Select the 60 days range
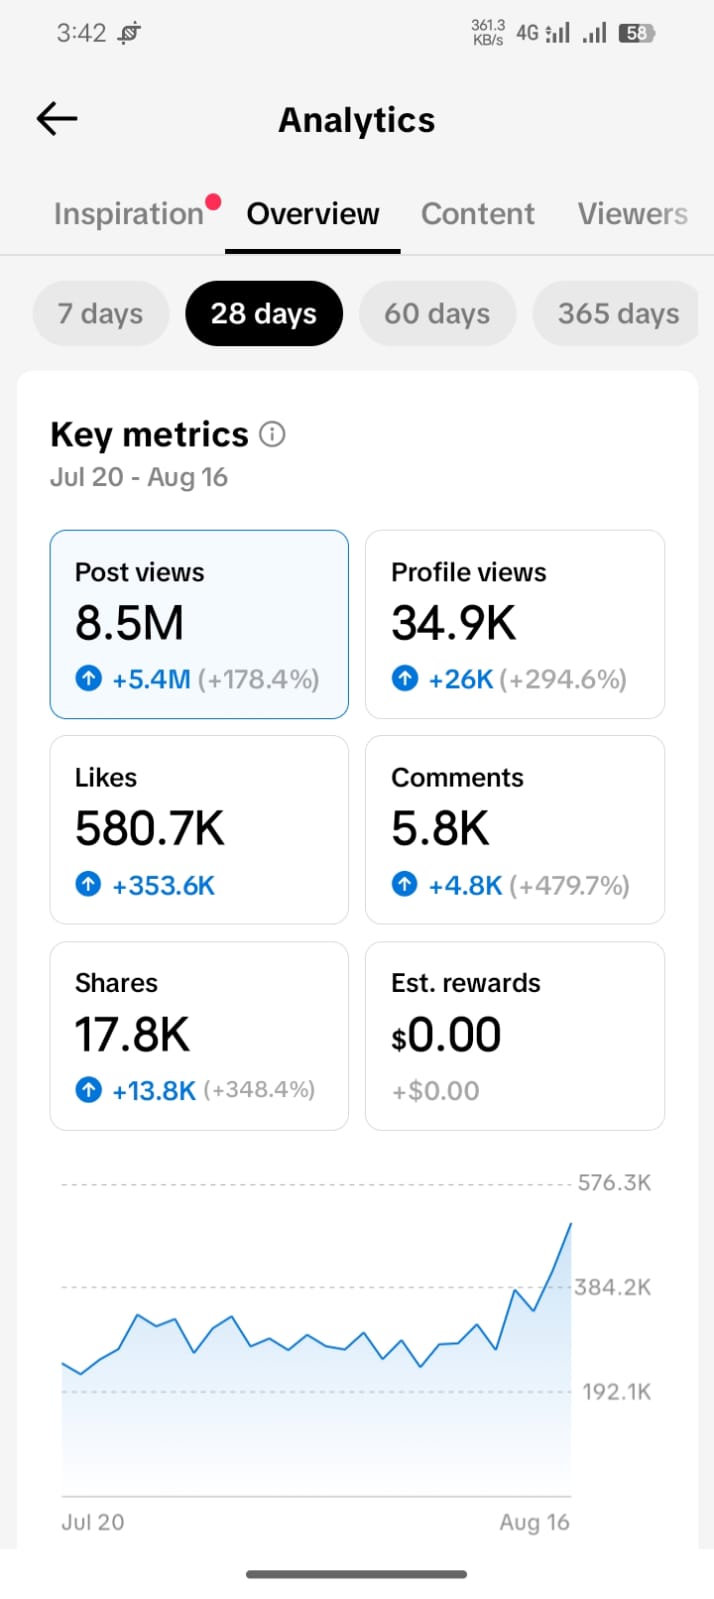Image resolution: width=714 pixels, height=1599 pixels. point(437,313)
